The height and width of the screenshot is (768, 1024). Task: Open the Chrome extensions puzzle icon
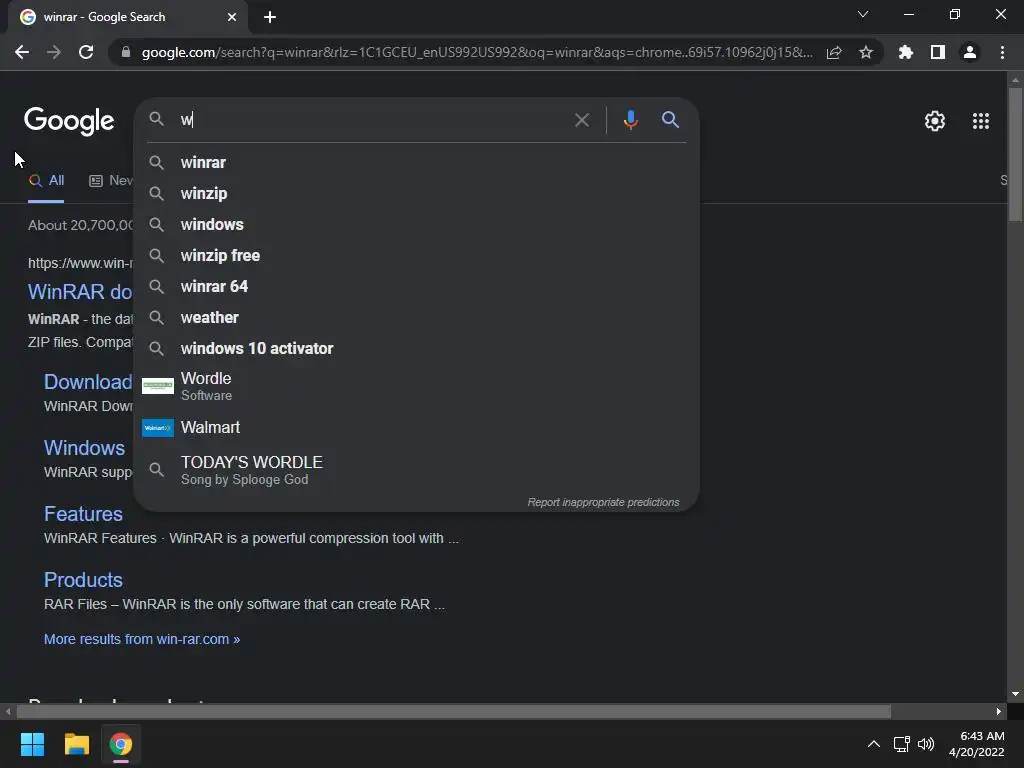(x=906, y=52)
